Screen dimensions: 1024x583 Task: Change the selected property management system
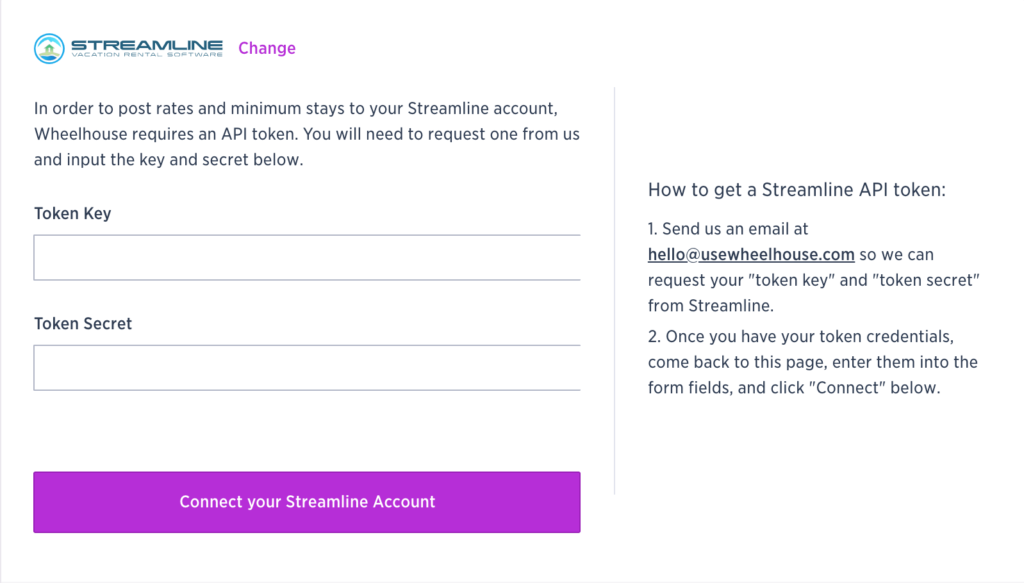point(266,48)
